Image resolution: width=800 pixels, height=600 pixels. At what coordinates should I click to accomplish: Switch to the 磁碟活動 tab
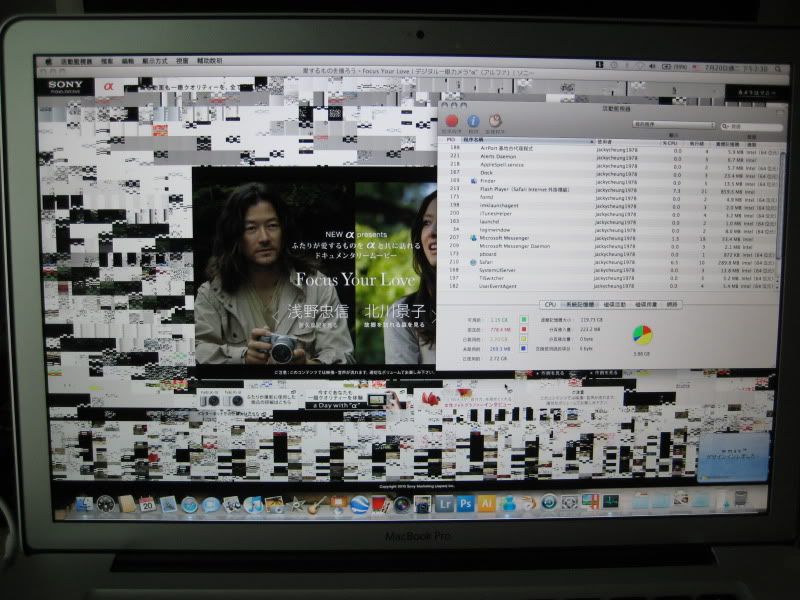(x=614, y=305)
